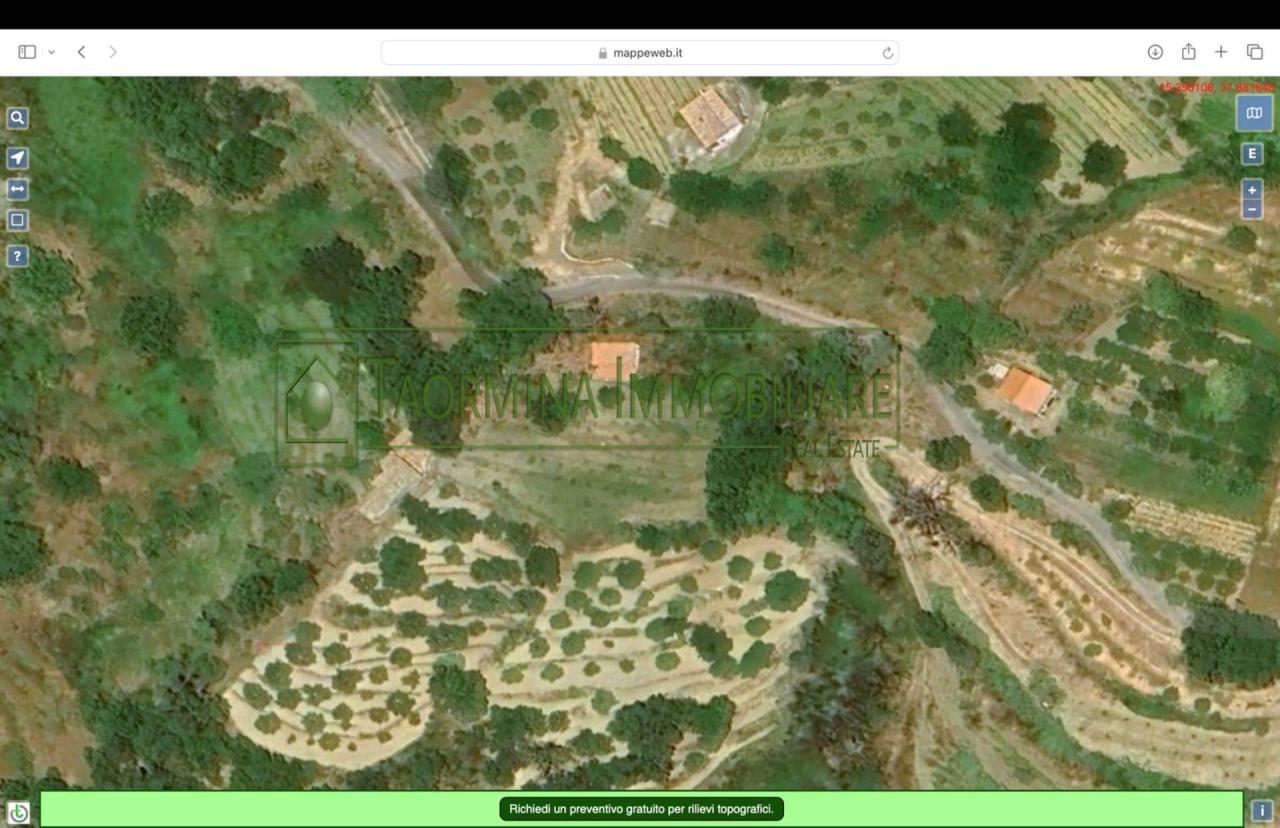Zoom in with the plus button
The image size is (1280, 828).
(x=1251, y=189)
